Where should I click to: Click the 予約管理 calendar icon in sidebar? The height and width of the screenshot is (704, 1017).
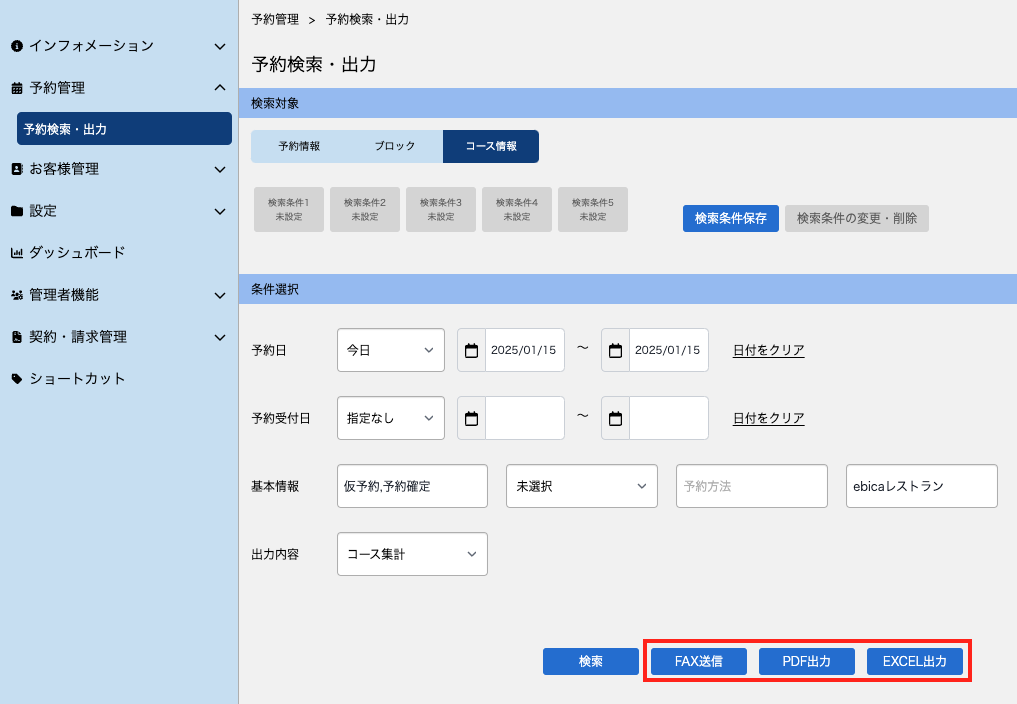[17, 88]
